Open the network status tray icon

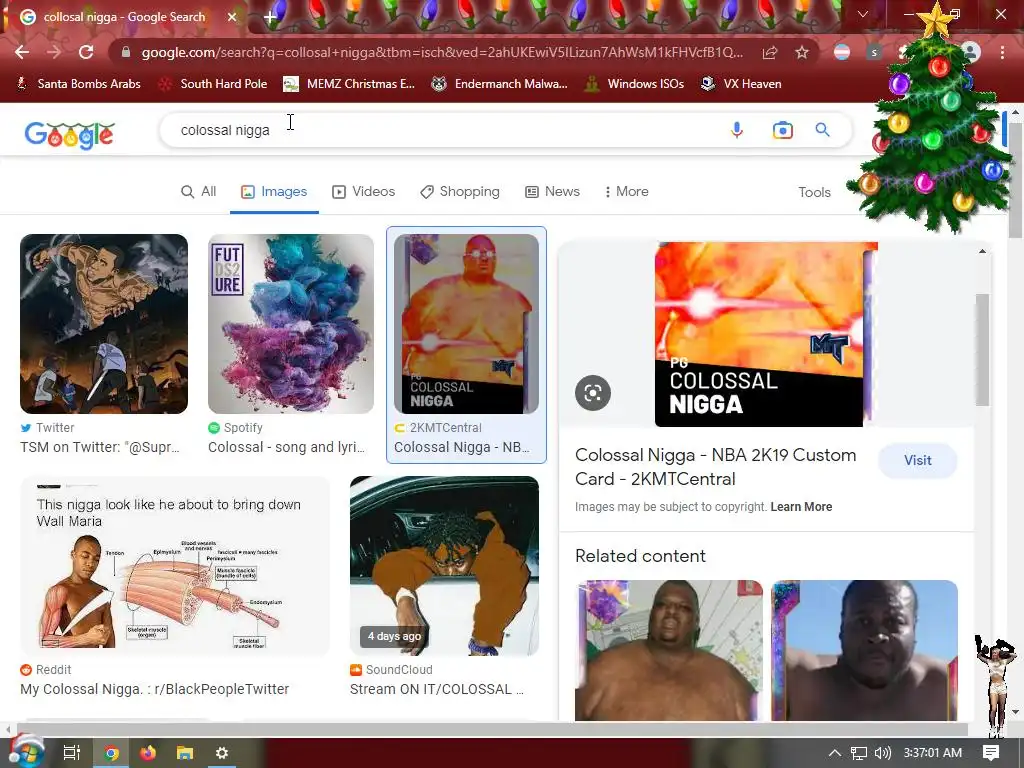[859, 753]
